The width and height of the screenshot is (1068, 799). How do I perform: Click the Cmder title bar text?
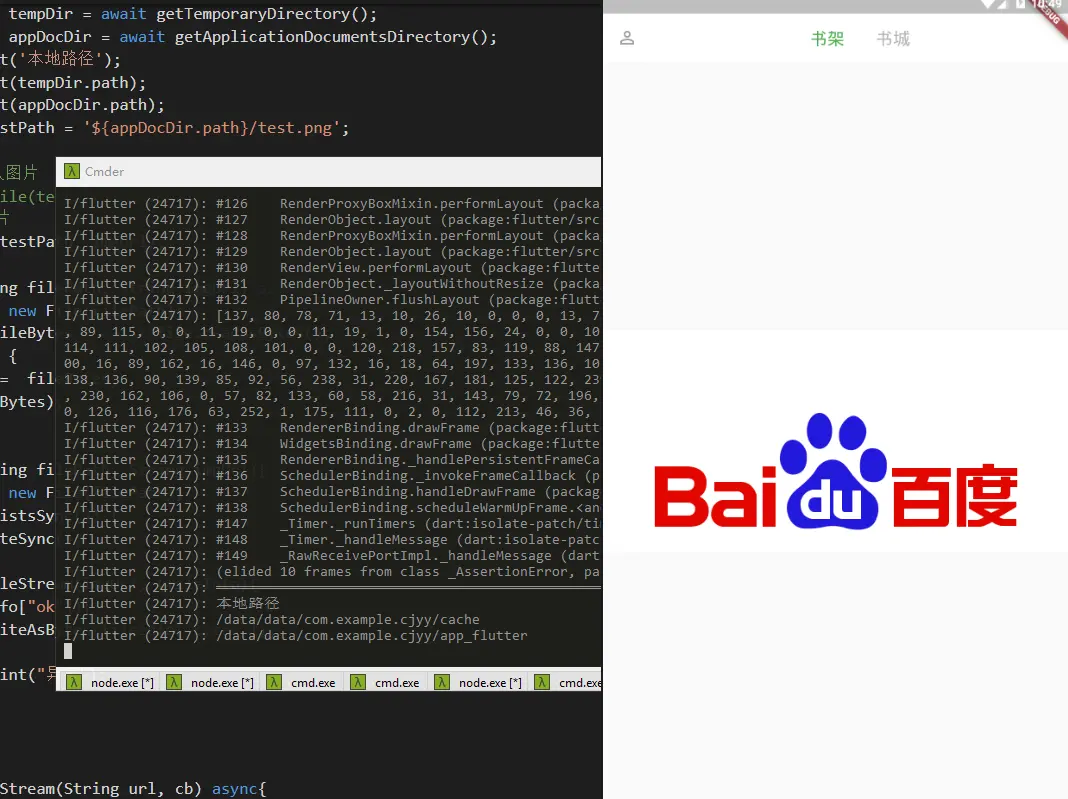tap(104, 172)
